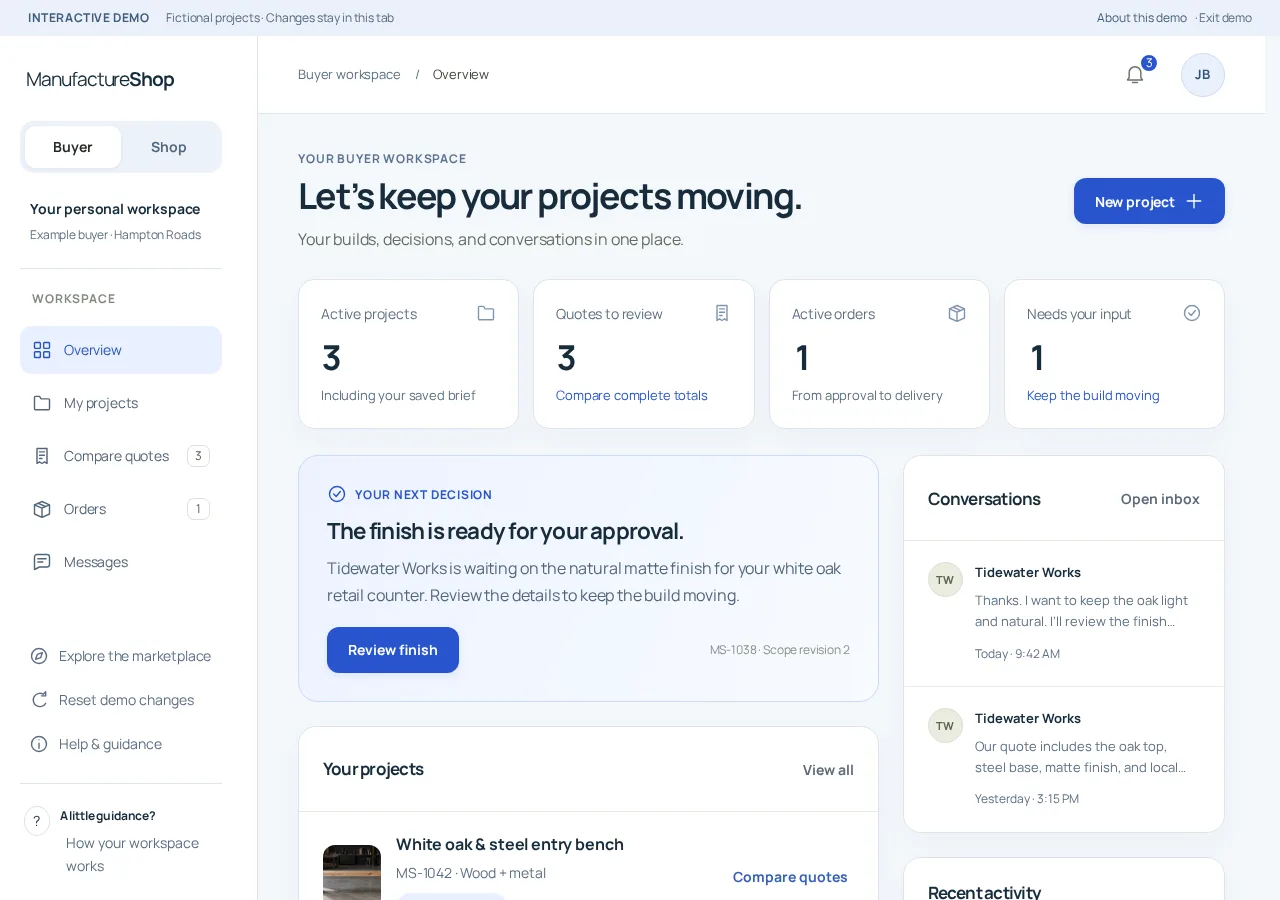1280x900 pixels.
Task: Click the Buyer workspace breadcrumb
Action: (x=349, y=74)
